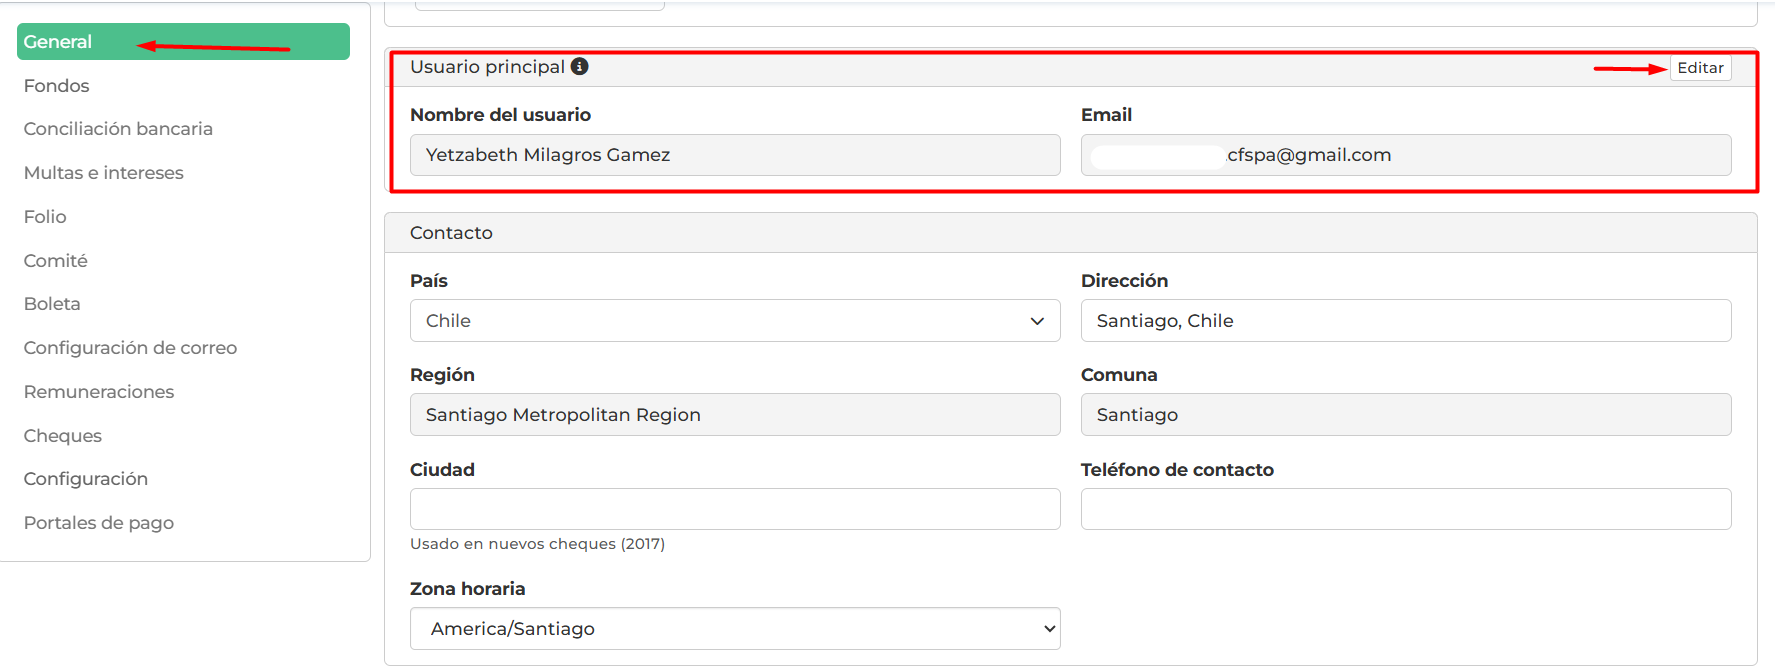Open the Cheques section
The height and width of the screenshot is (670, 1775).
click(63, 436)
